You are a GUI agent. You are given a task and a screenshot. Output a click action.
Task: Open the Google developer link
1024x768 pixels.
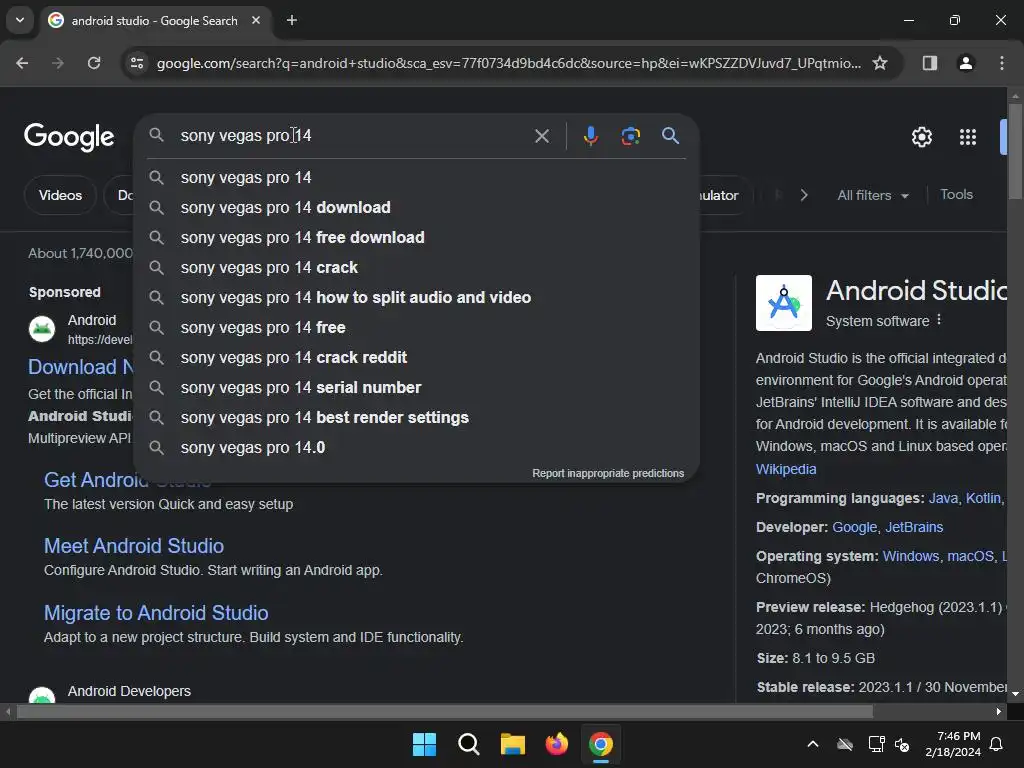click(854, 527)
